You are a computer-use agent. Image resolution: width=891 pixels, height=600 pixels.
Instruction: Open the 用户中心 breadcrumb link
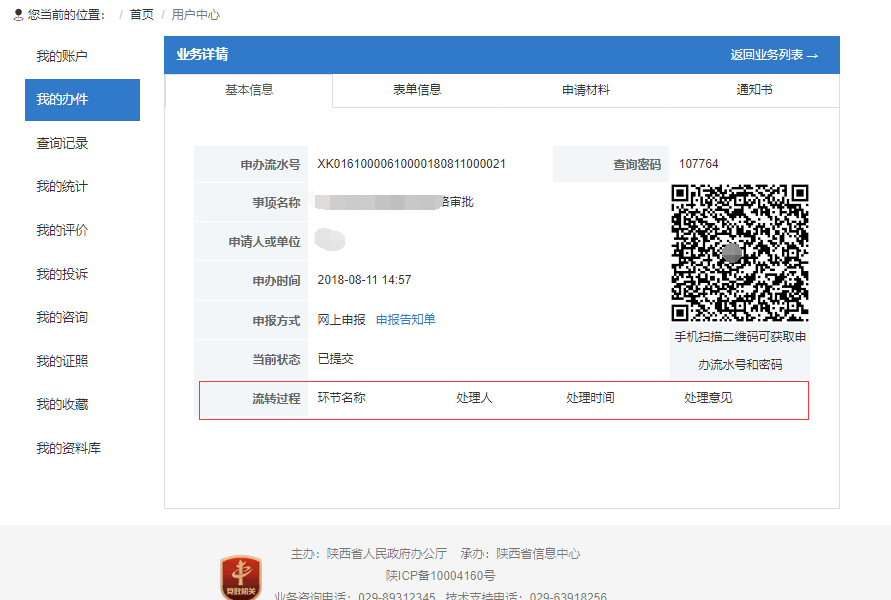tap(196, 15)
